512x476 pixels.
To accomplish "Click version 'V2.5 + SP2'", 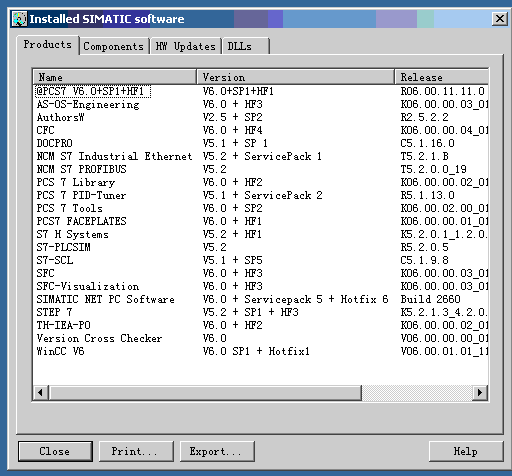I will click(x=232, y=117).
